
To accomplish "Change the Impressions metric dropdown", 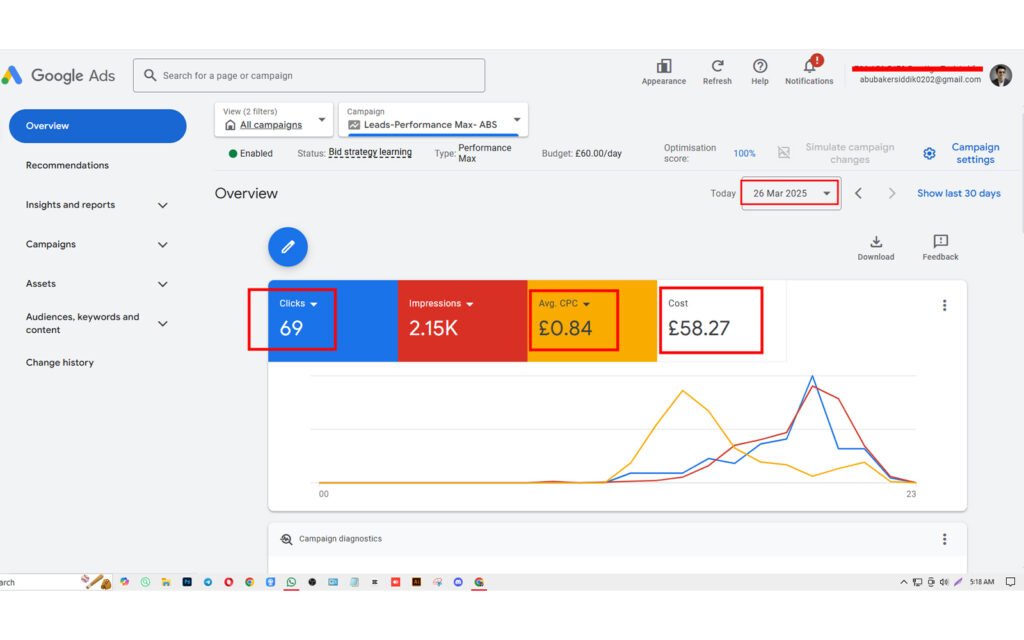I will [470, 304].
